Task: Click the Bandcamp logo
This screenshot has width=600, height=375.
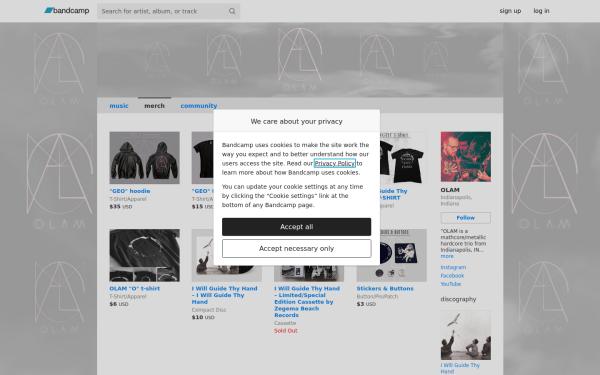Action: tap(67, 11)
